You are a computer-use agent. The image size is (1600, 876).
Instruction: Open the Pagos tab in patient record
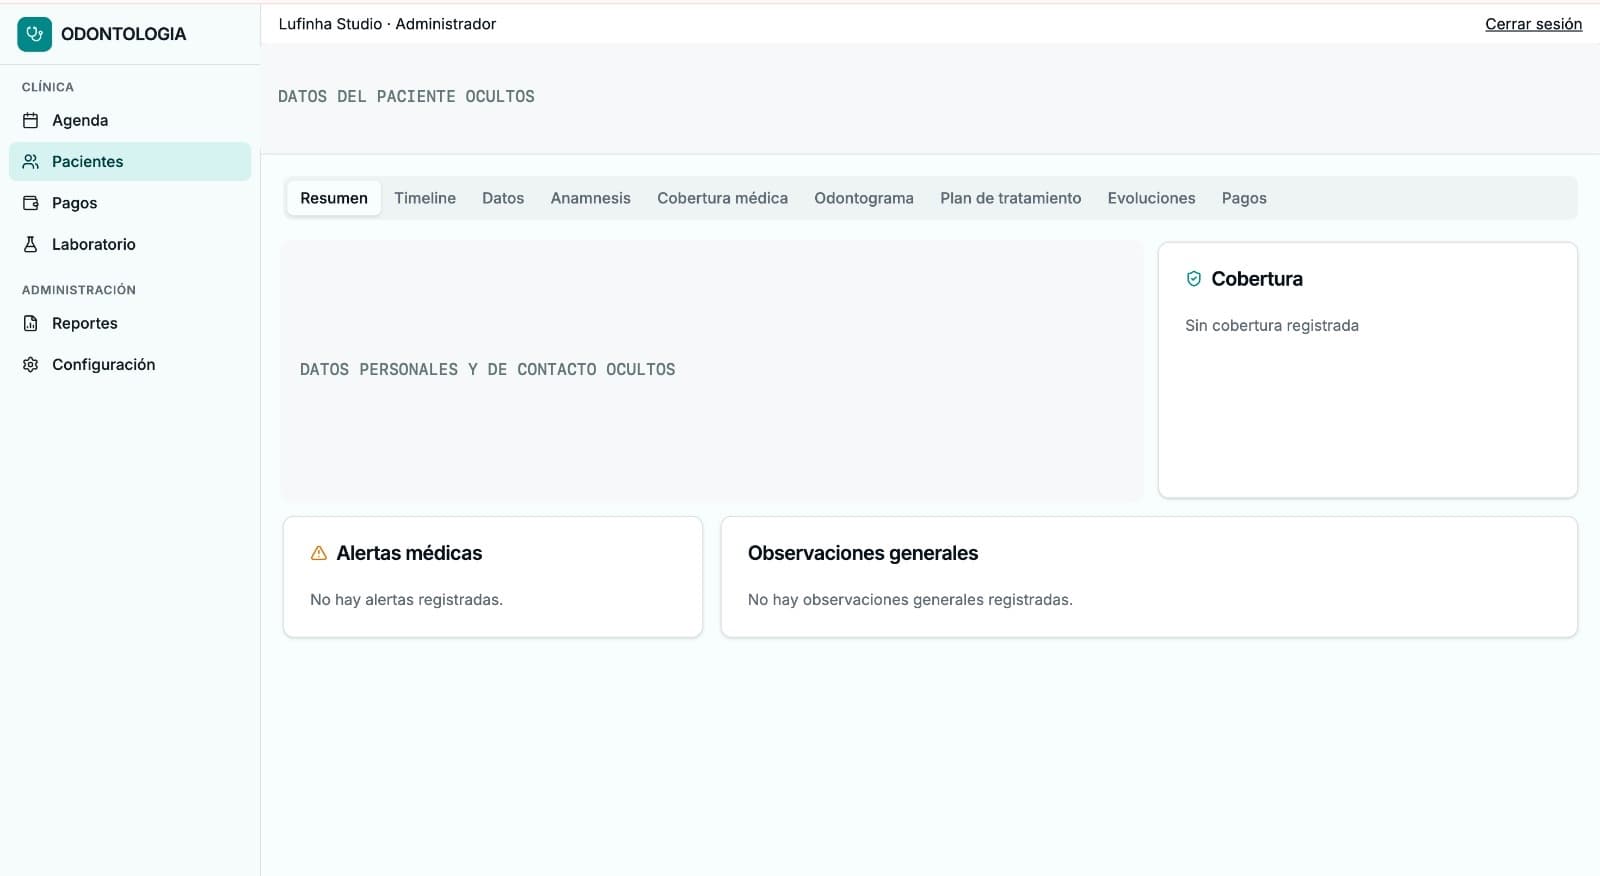1244,198
